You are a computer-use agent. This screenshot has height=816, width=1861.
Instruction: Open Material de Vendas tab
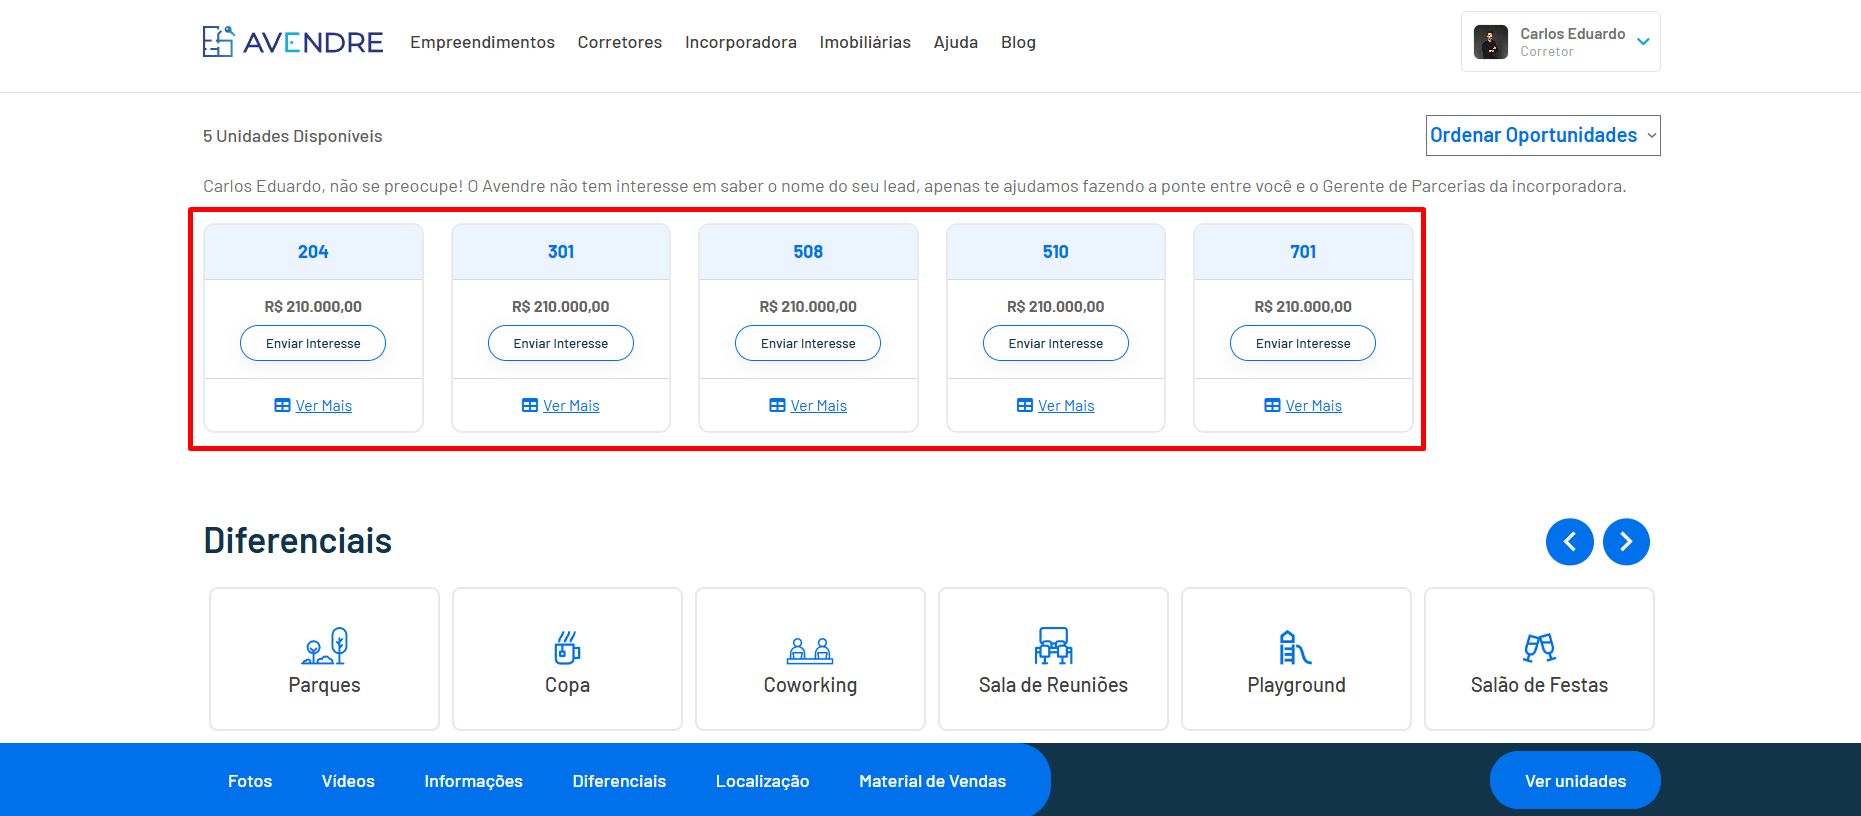coord(932,781)
